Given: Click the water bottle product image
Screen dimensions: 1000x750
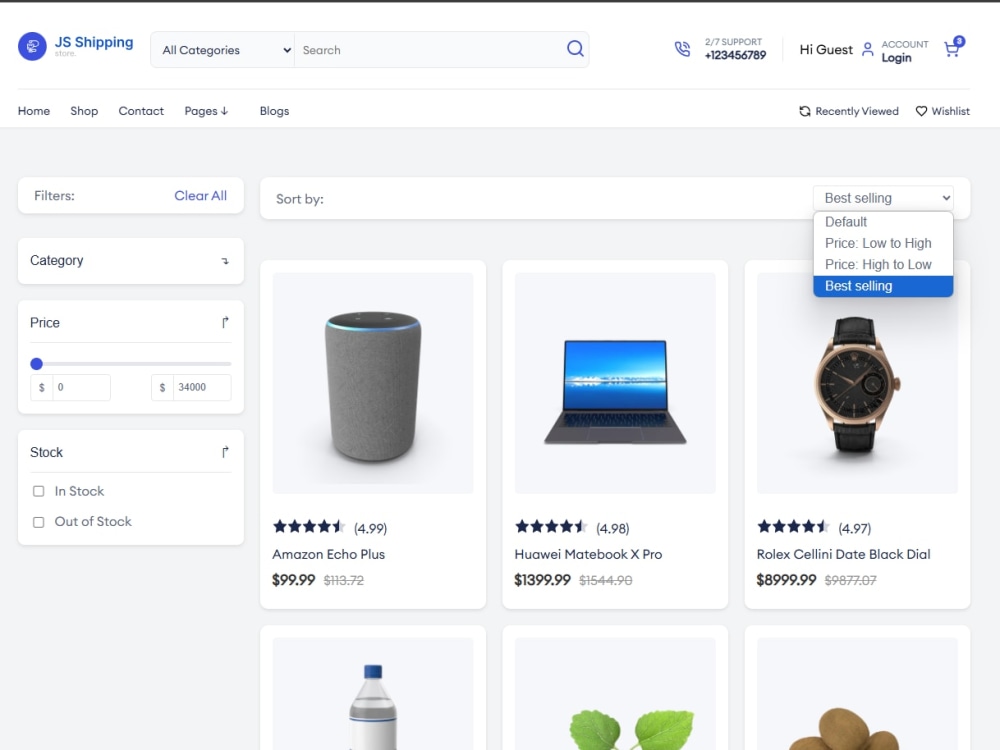Looking at the screenshot, I should click(x=372, y=694).
